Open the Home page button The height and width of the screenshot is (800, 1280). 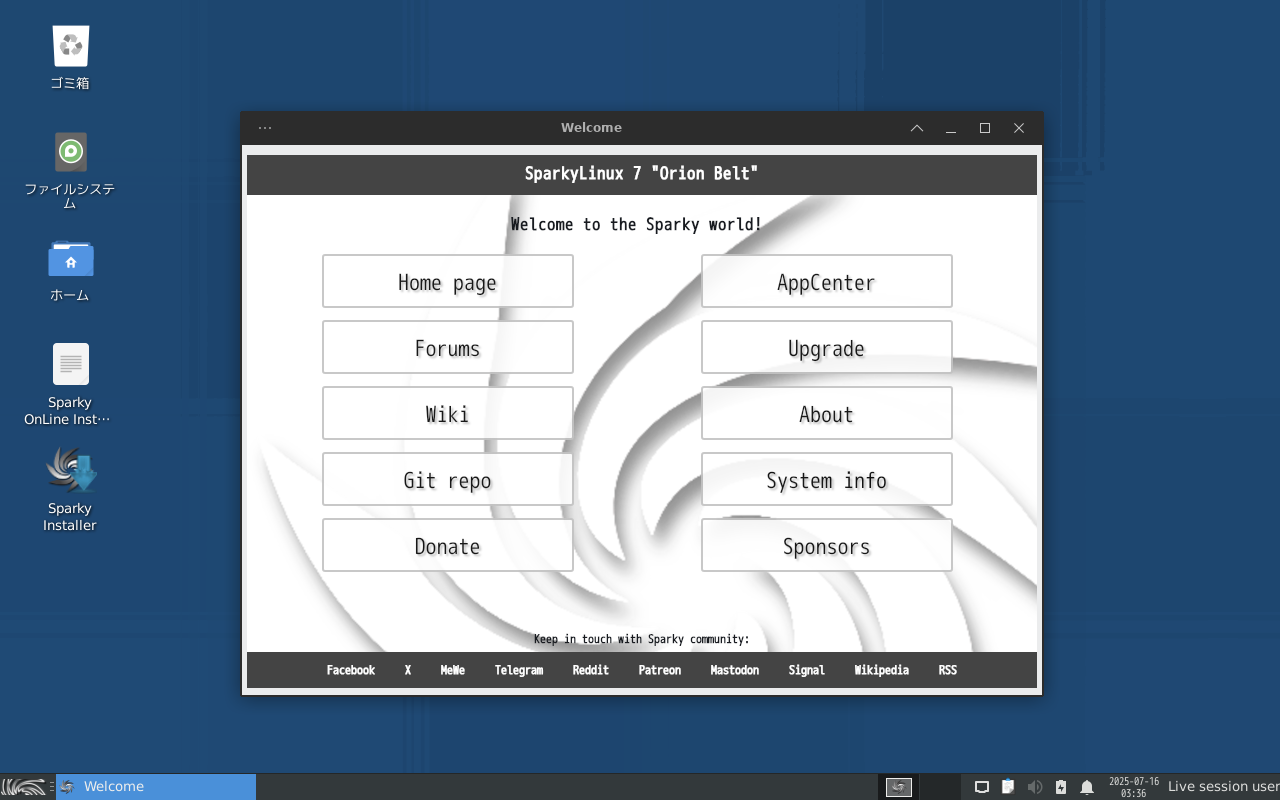[448, 281]
